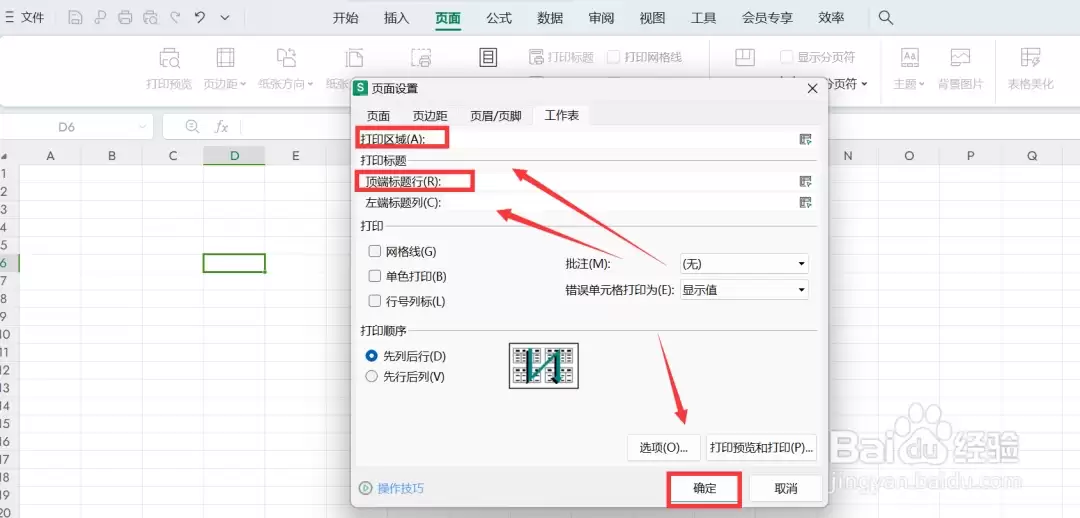Click the print icon in the quick access bar
Viewport: 1080px width, 518px height.
(x=125, y=18)
